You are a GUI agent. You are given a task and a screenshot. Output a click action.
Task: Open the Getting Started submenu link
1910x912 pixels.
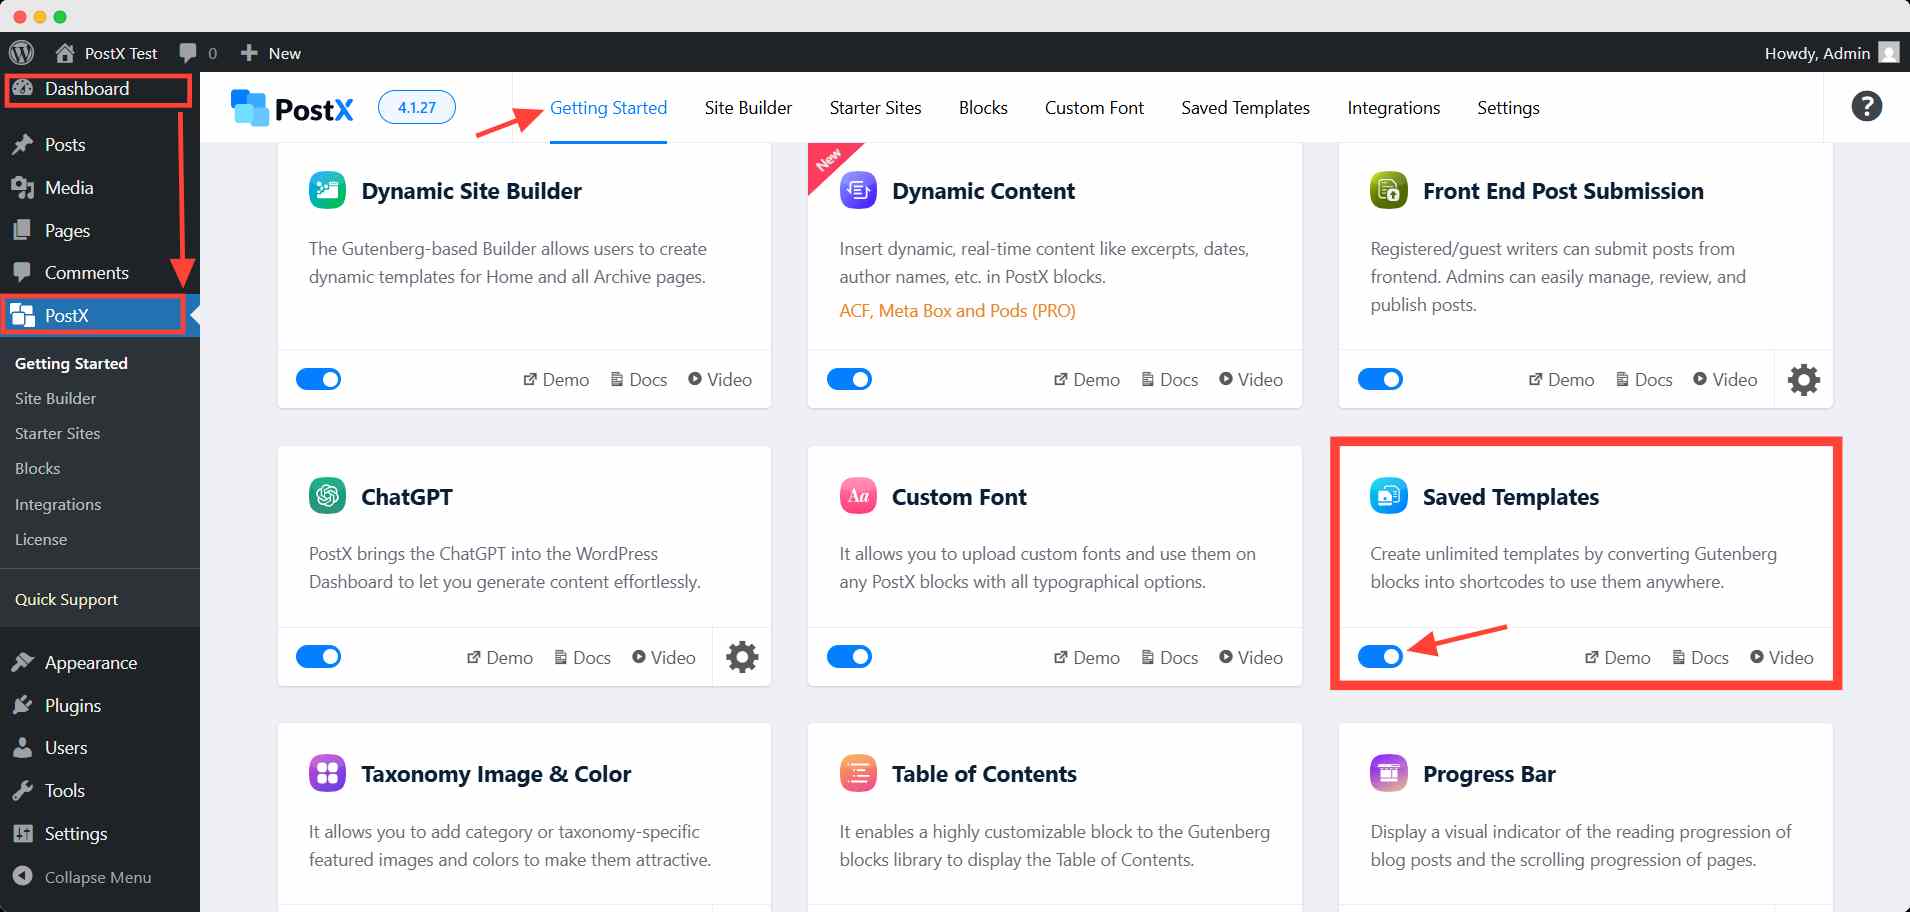click(x=71, y=363)
